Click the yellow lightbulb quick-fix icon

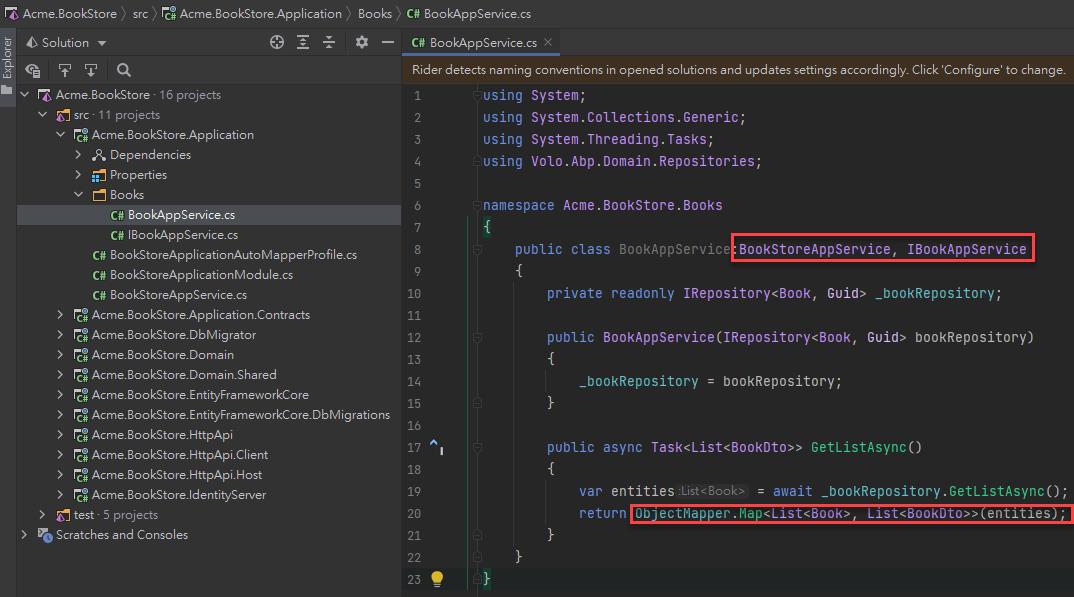437,579
